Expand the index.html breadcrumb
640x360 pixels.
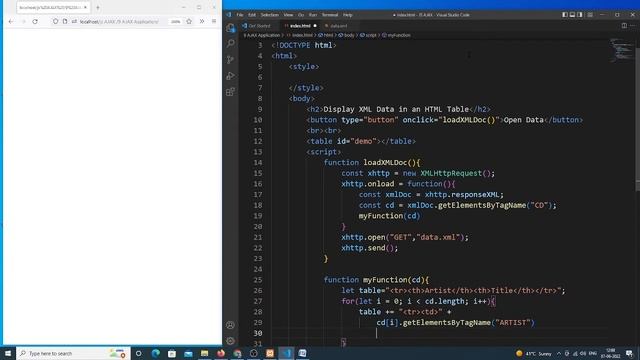300,35
